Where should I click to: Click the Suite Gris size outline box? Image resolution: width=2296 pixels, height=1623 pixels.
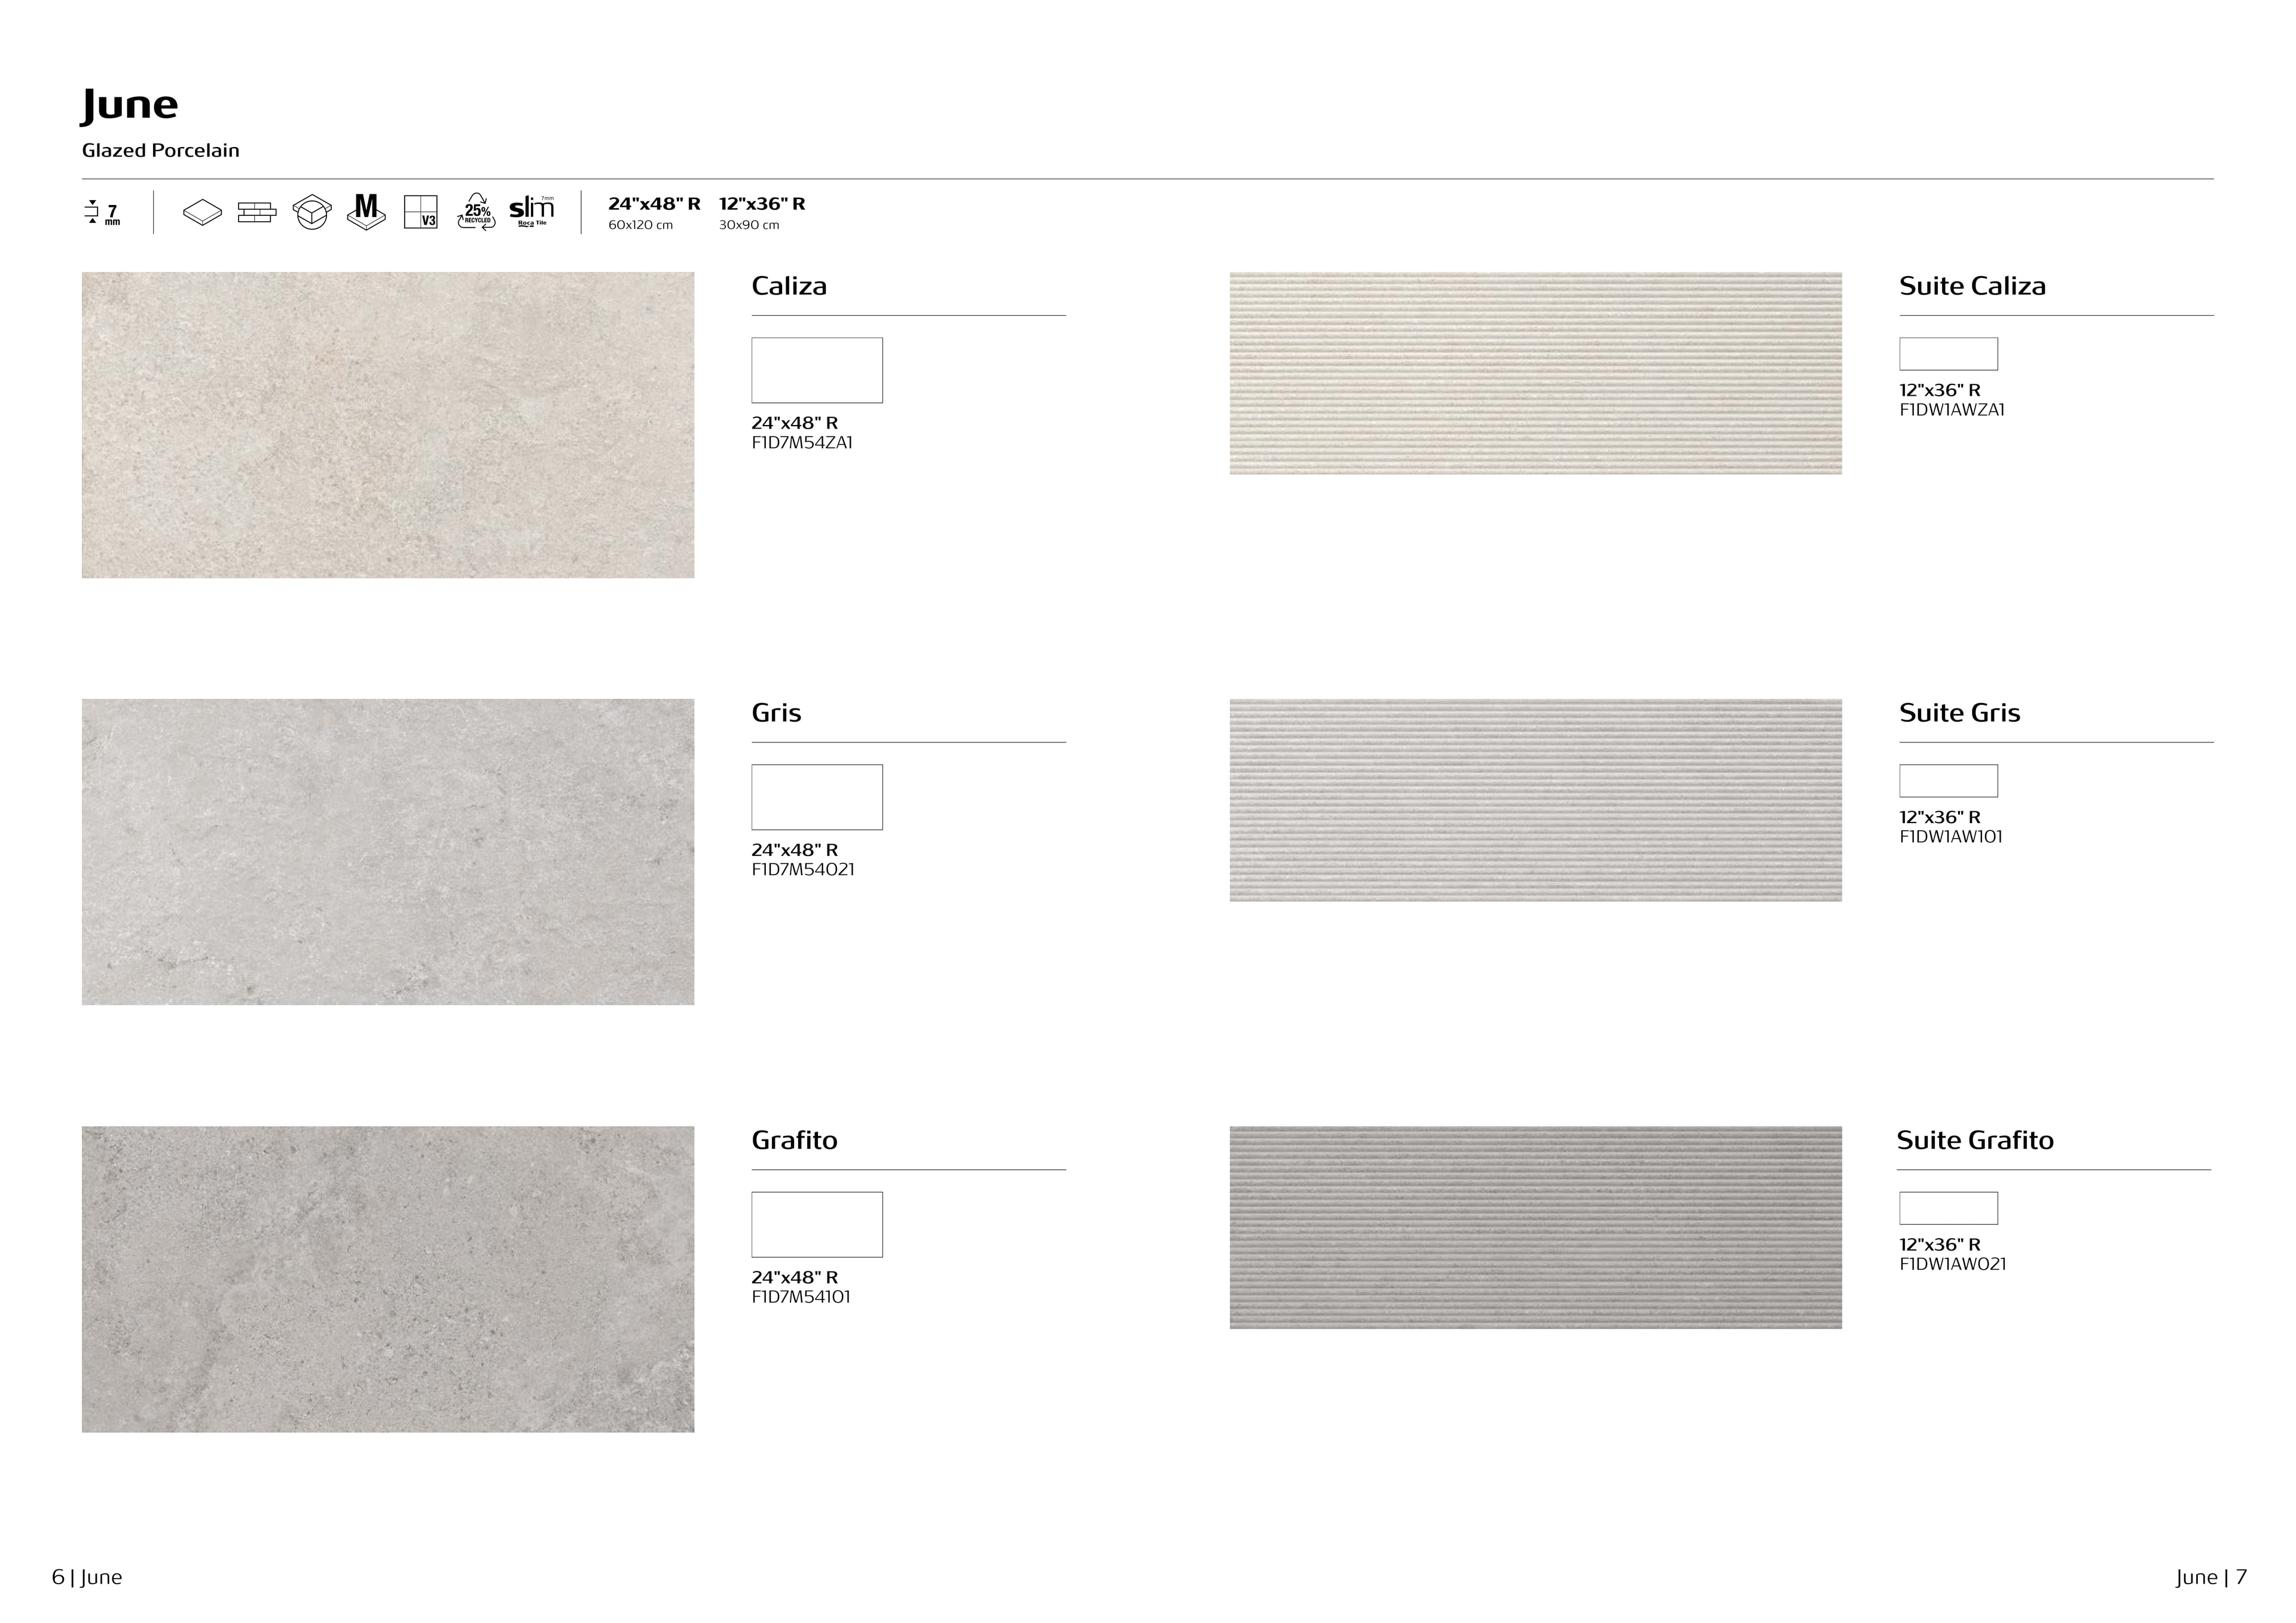[x=1948, y=781]
